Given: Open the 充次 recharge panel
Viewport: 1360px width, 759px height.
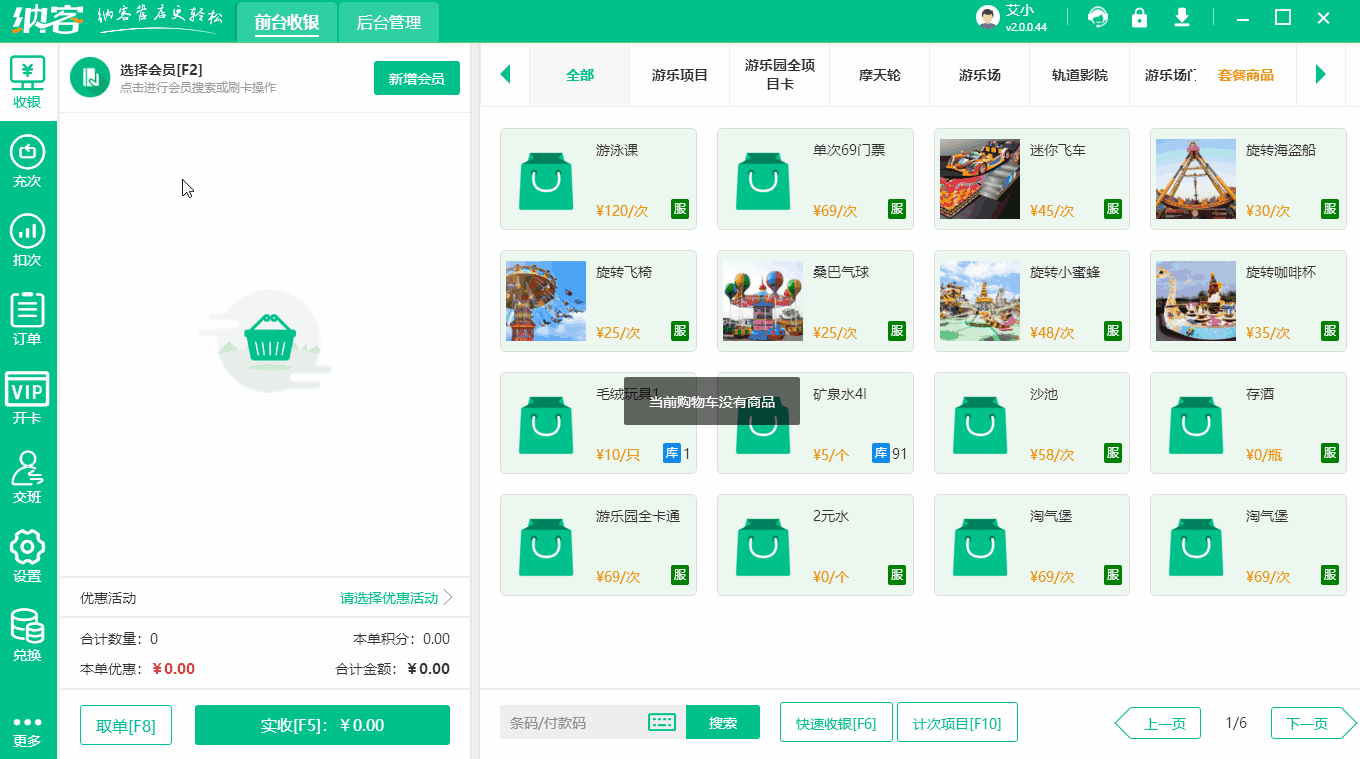Looking at the screenshot, I should 27,160.
